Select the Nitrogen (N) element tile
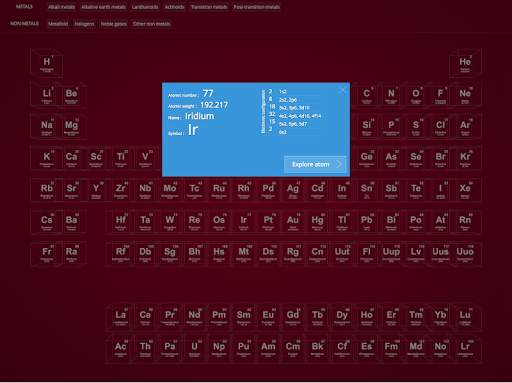512x383 pixels. pos(391,95)
